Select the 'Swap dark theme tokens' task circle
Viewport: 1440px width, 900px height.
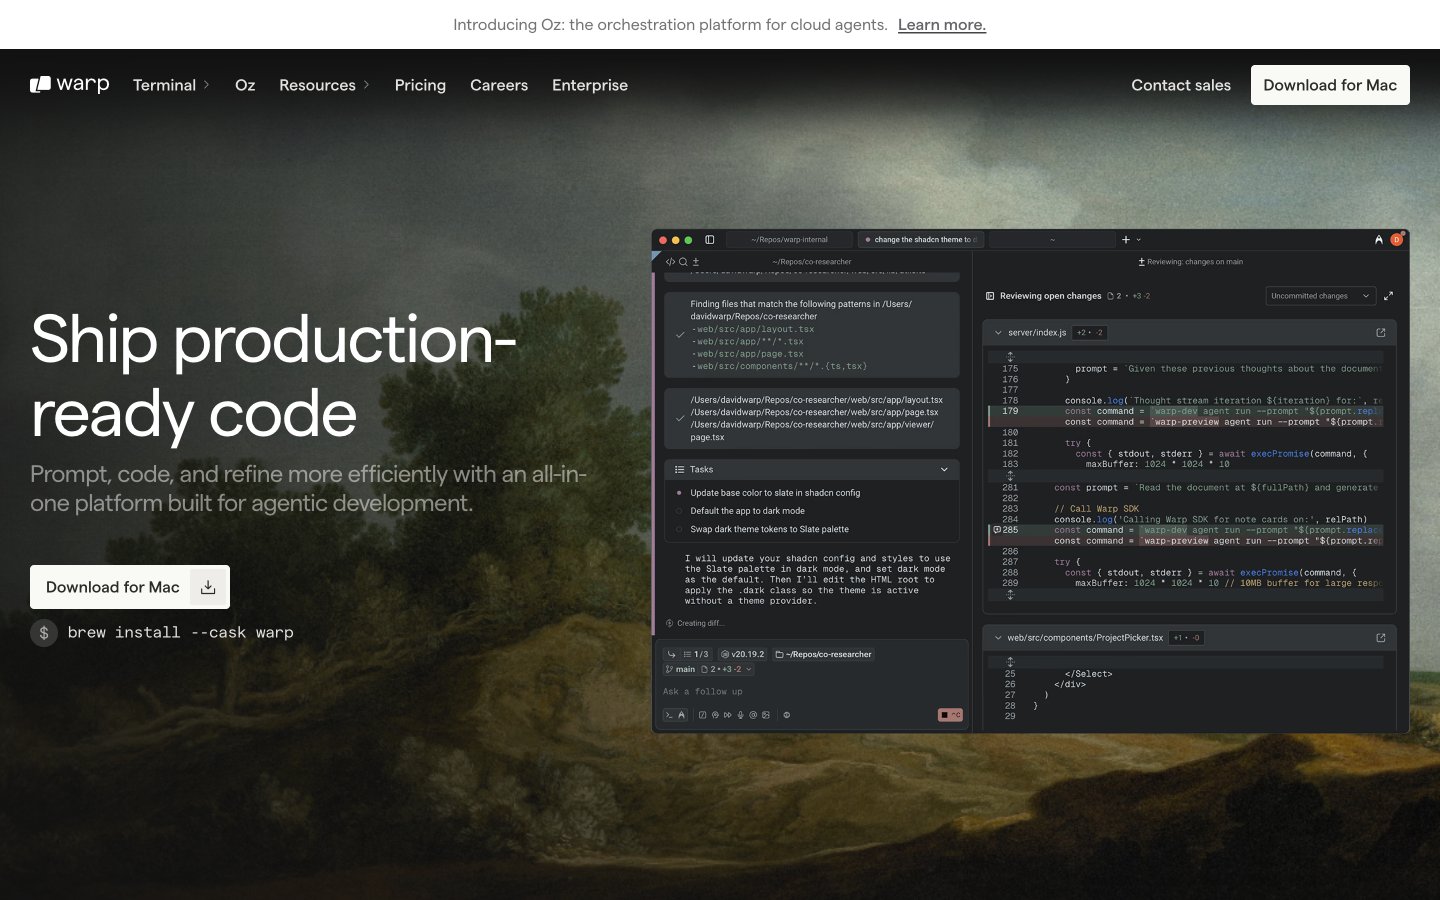click(679, 529)
